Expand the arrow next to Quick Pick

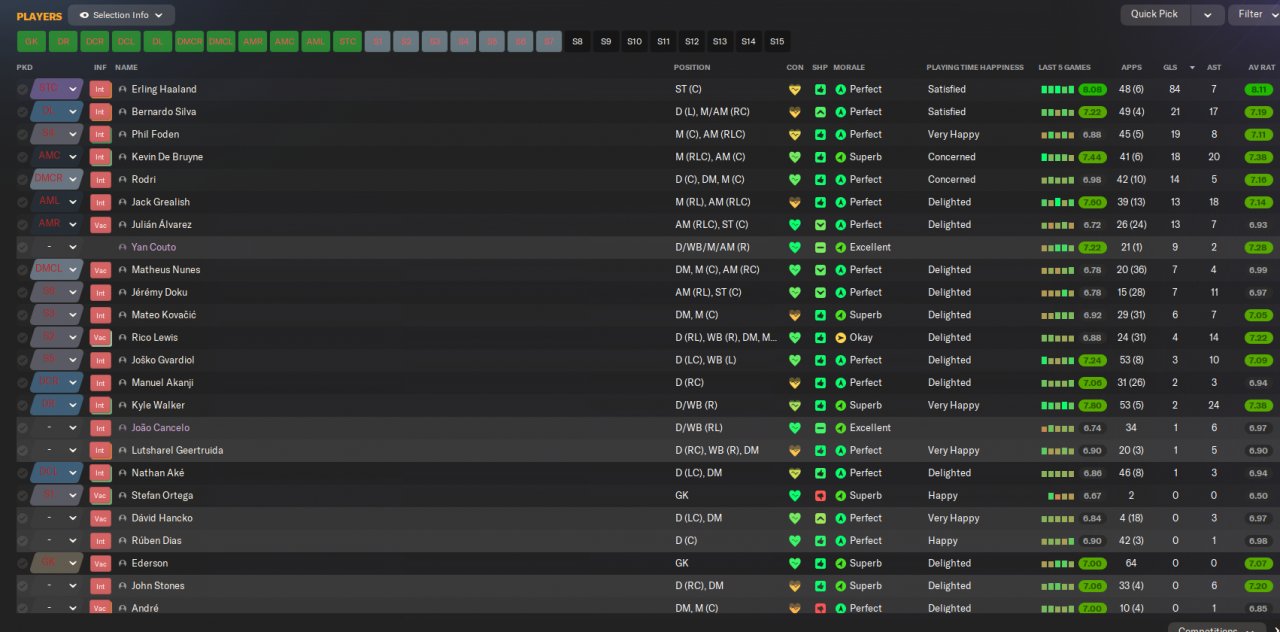click(x=1208, y=15)
